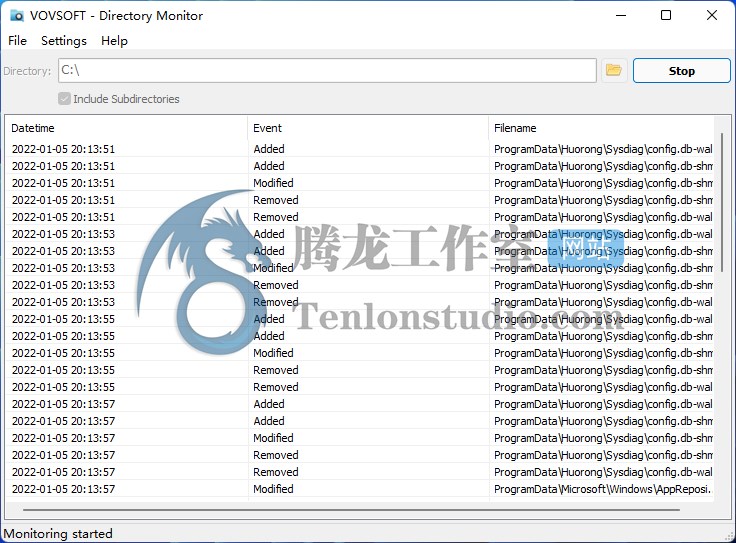Click the Datetime column header
The height and width of the screenshot is (543, 736).
click(x=126, y=128)
